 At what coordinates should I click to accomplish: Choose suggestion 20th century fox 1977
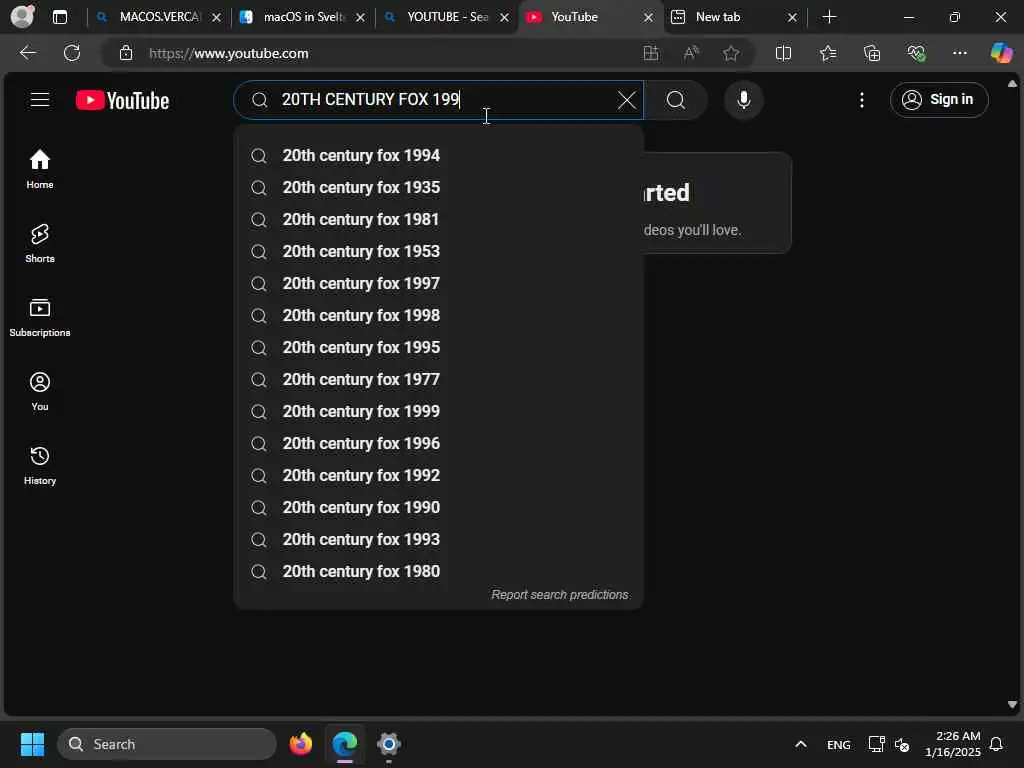439,379
